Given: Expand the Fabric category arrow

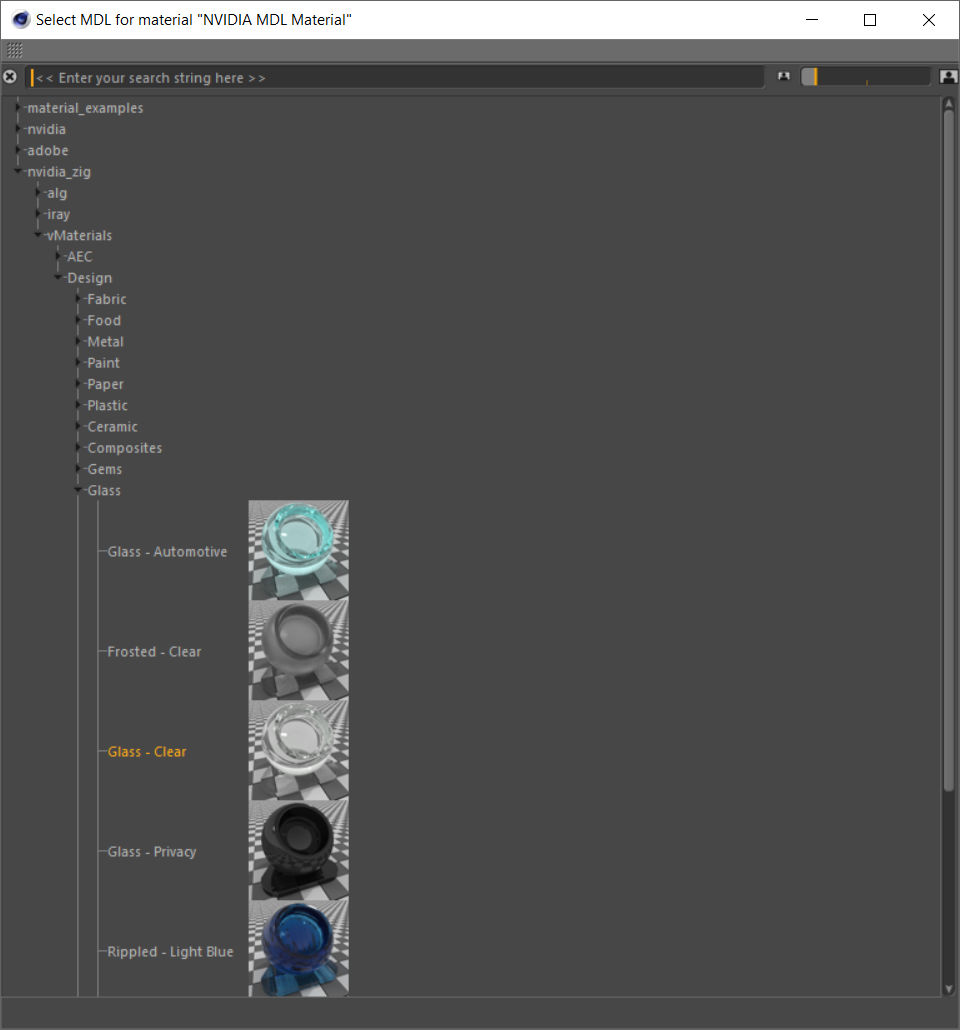Looking at the screenshot, I should 78,299.
